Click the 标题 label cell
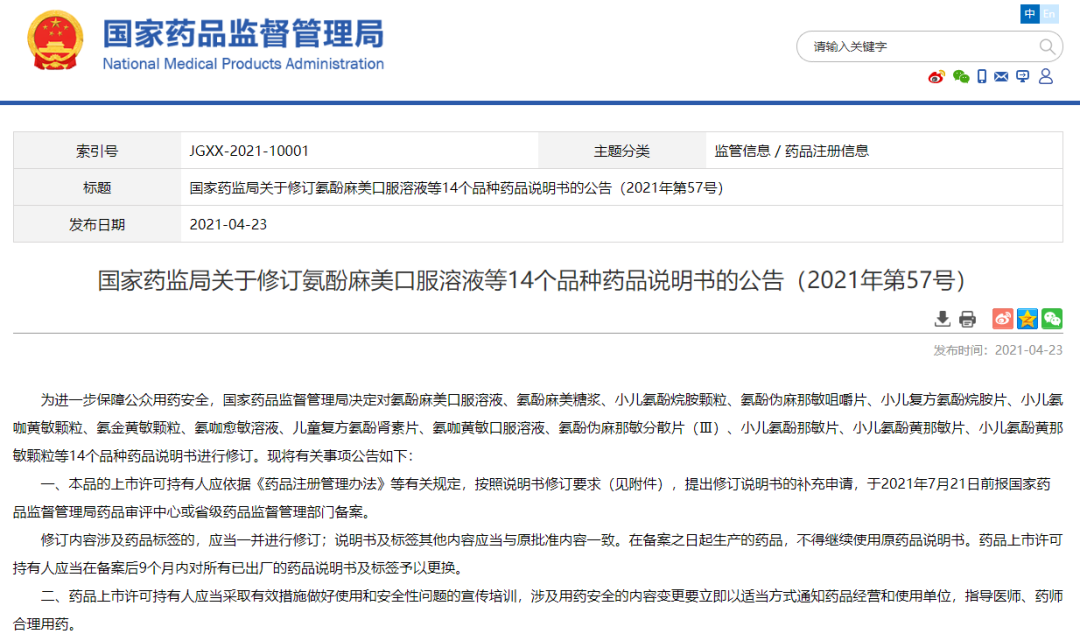 [x=97, y=187]
